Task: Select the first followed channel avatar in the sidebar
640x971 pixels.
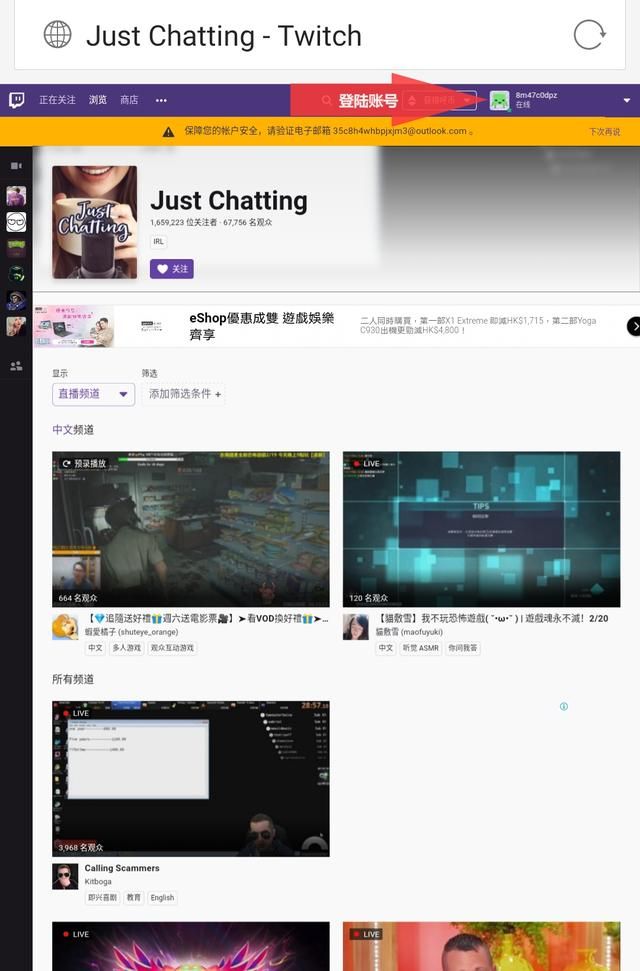Action: point(16,196)
